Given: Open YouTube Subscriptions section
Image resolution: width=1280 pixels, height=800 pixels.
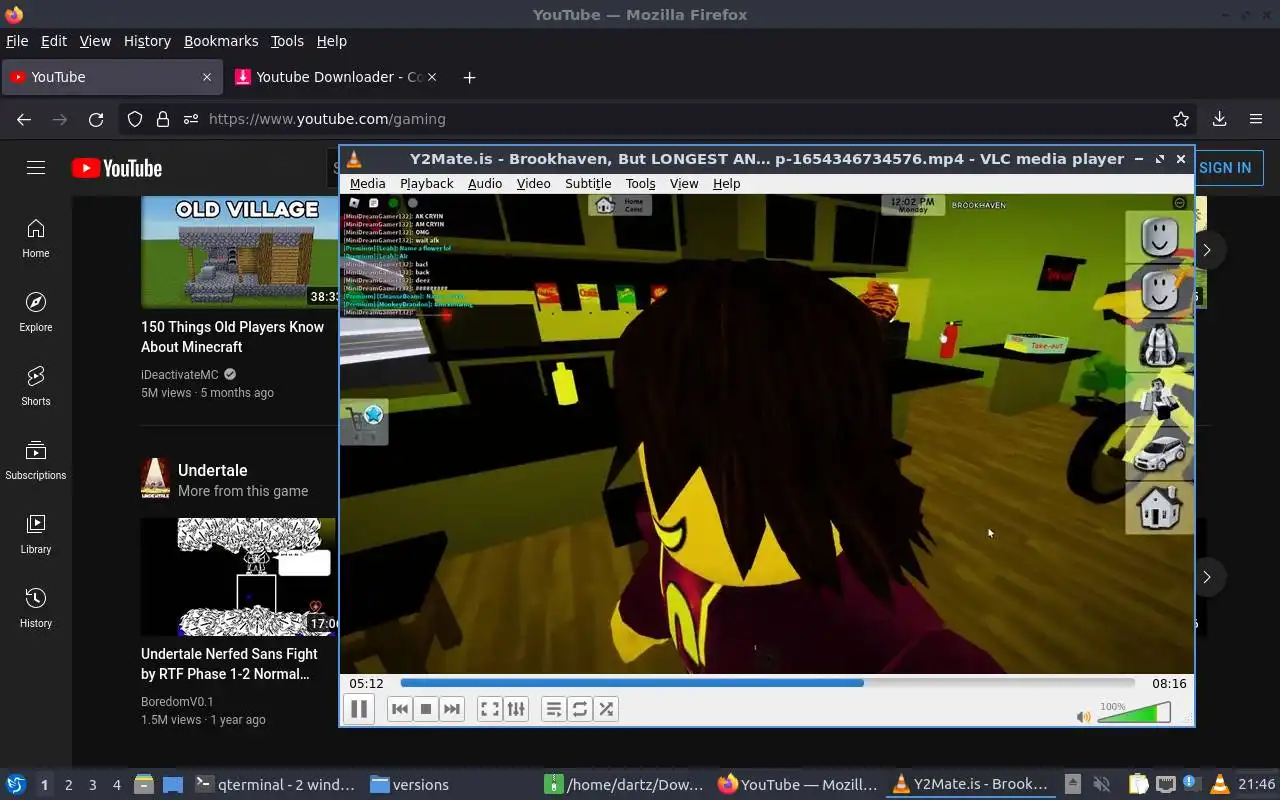Looking at the screenshot, I should pos(36,461).
